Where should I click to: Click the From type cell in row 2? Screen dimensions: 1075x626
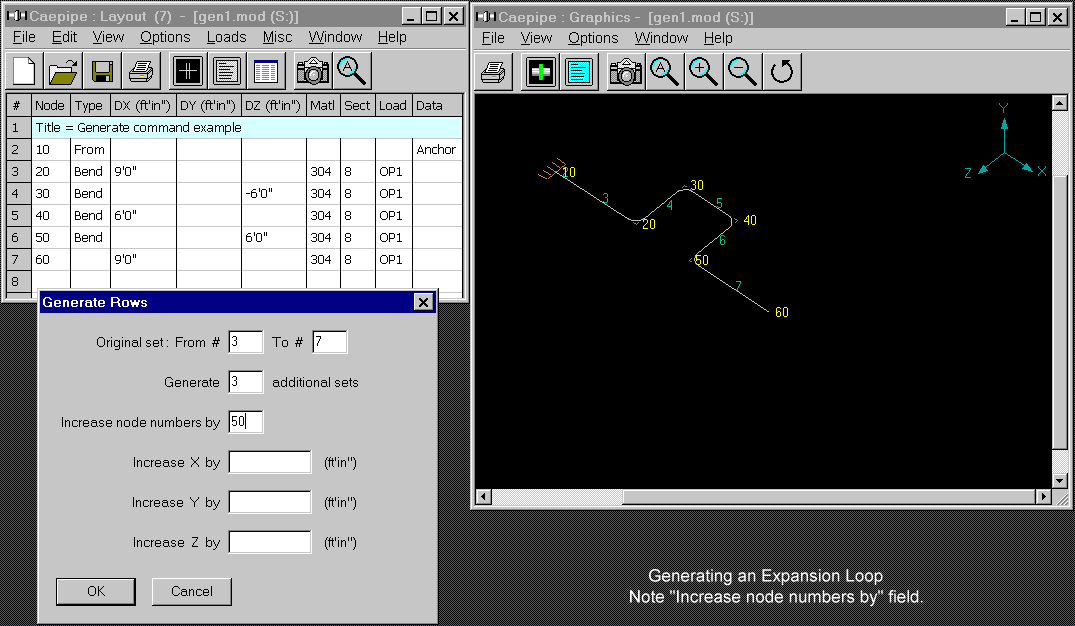point(90,149)
